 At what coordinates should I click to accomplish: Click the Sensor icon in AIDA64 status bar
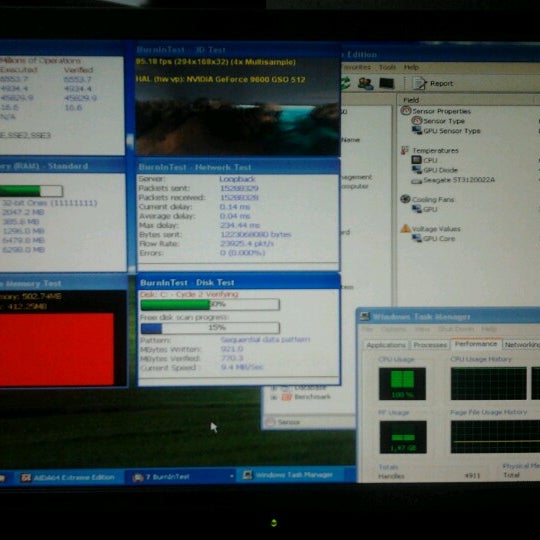coord(271,422)
